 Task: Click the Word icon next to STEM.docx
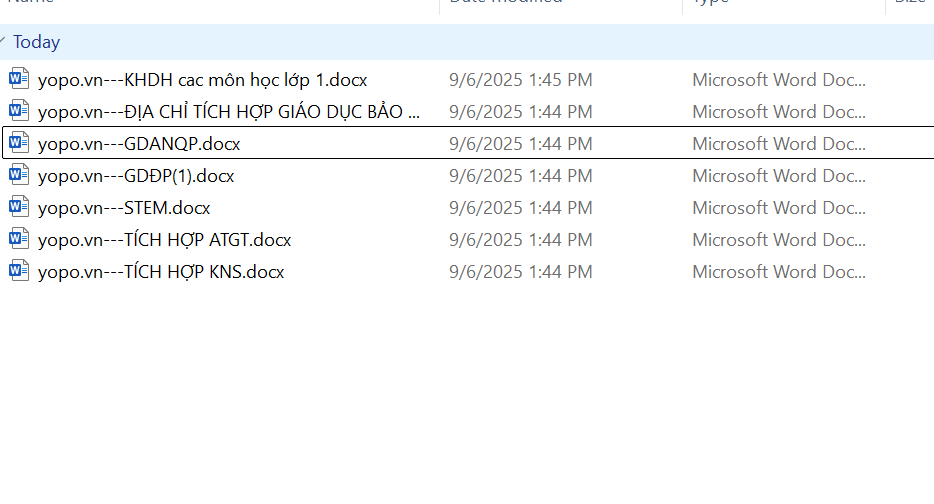pyautogui.click(x=19, y=207)
